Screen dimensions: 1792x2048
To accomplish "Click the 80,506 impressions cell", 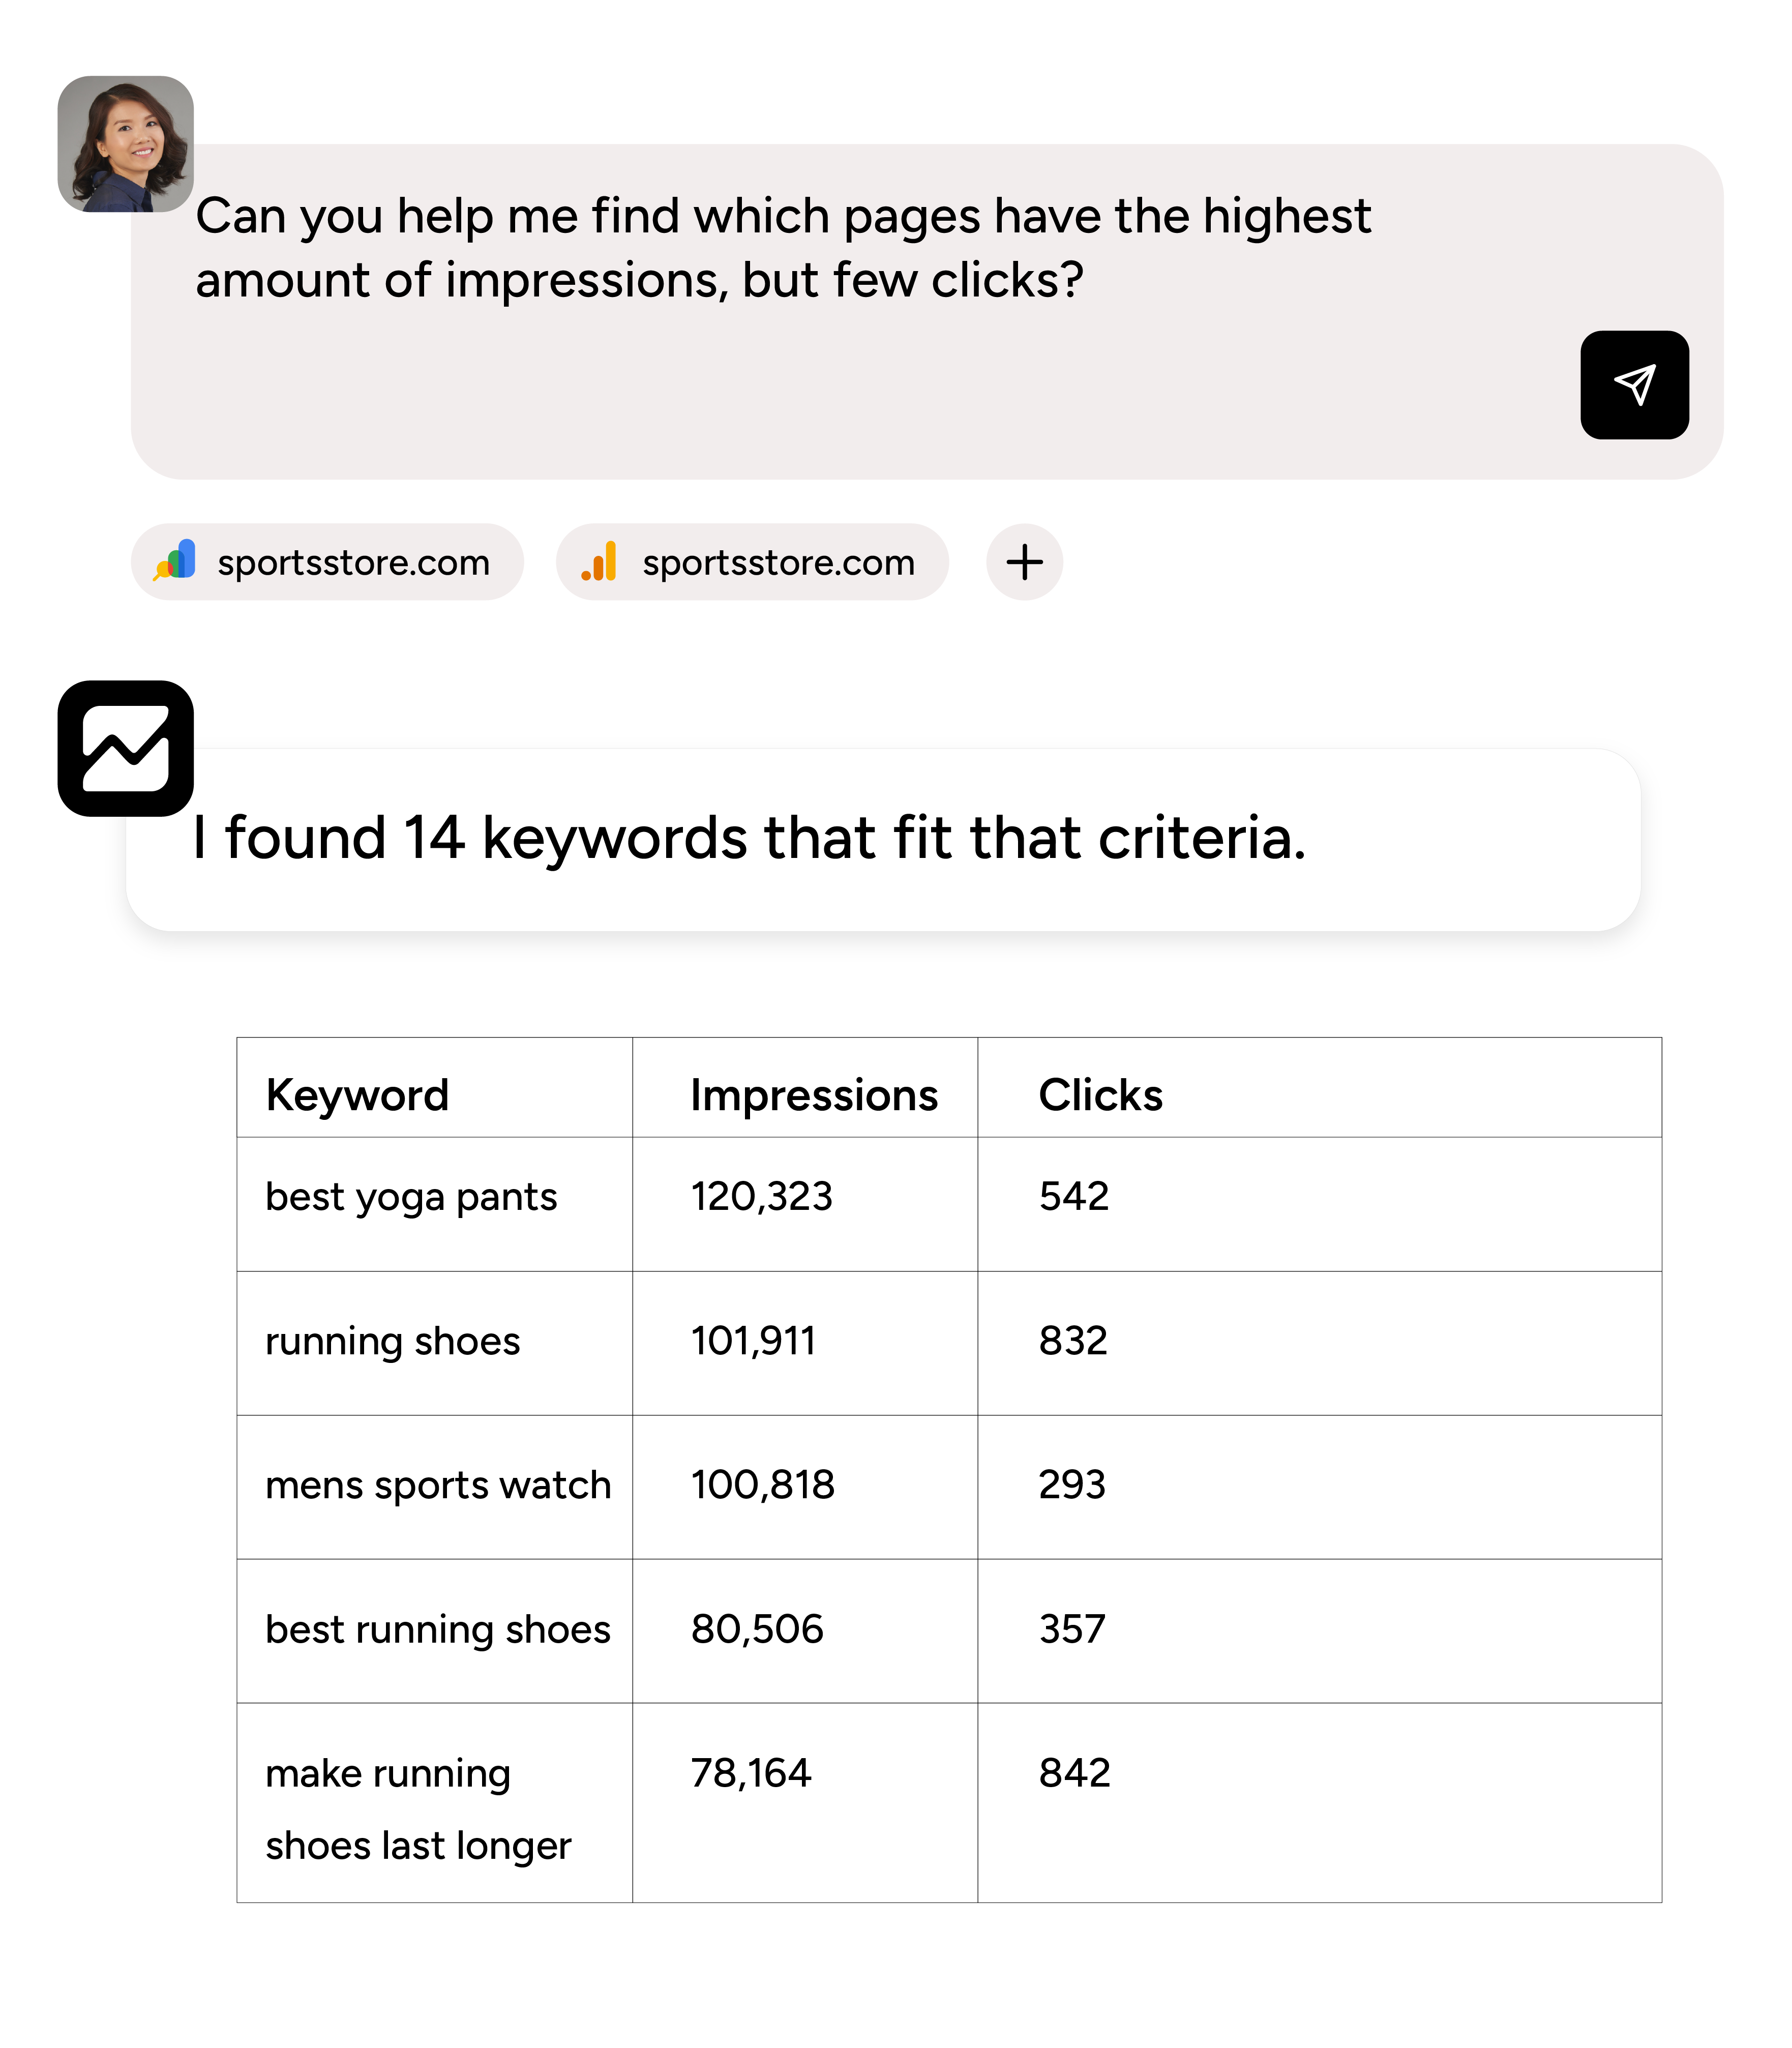I will point(757,1629).
